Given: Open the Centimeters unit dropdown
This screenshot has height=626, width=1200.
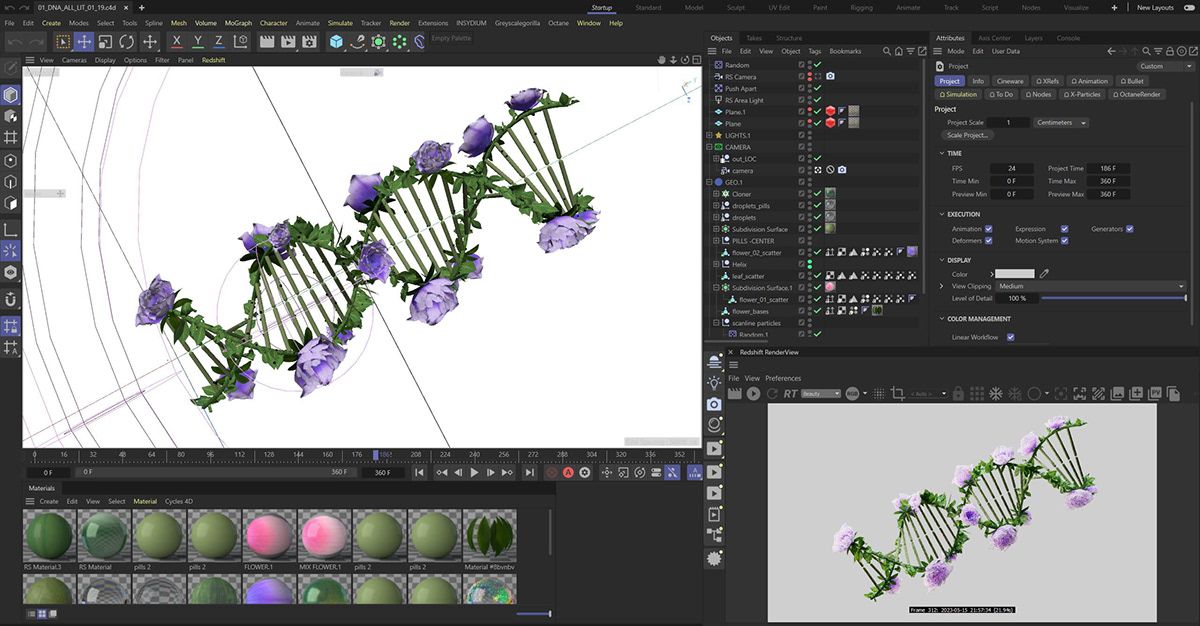Looking at the screenshot, I should coord(1062,122).
